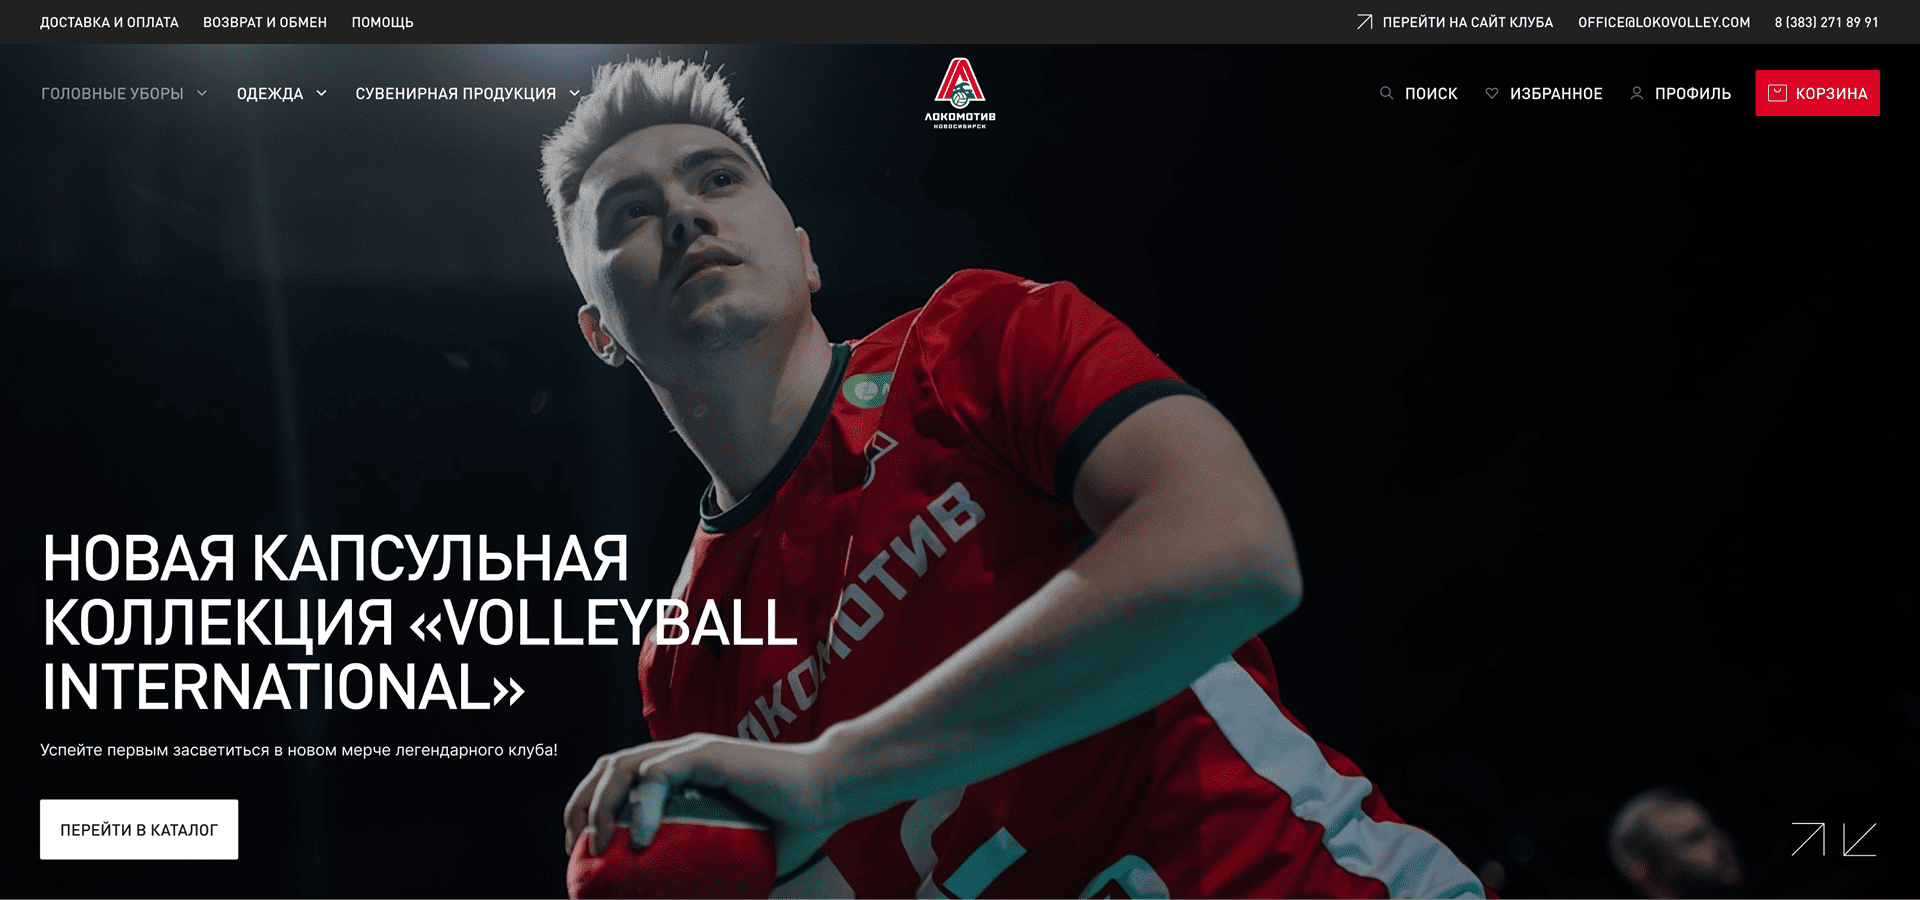Viewport: 1920px width, 900px height.
Task: Expand the Сувенирная продукция chevron
Action: 575,93
